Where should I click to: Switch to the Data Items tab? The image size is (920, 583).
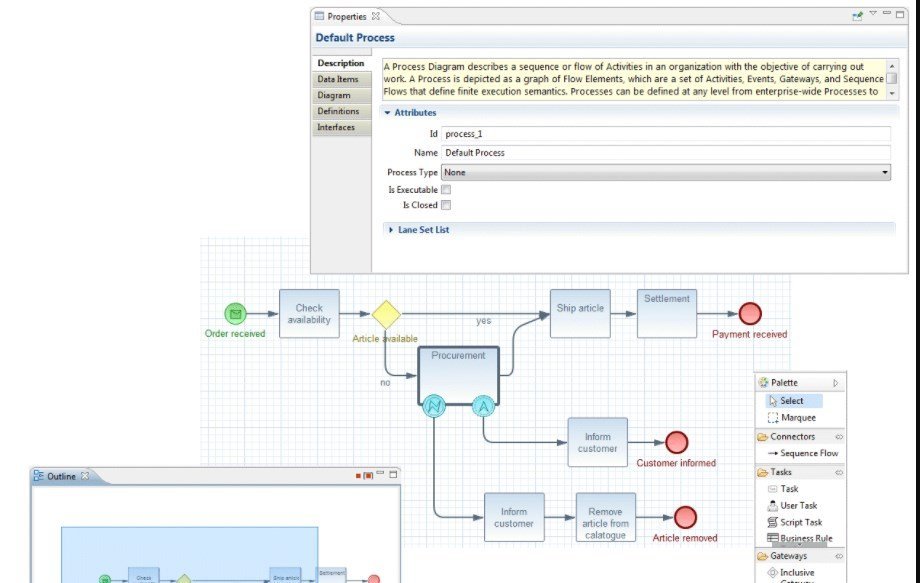[338, 79]
